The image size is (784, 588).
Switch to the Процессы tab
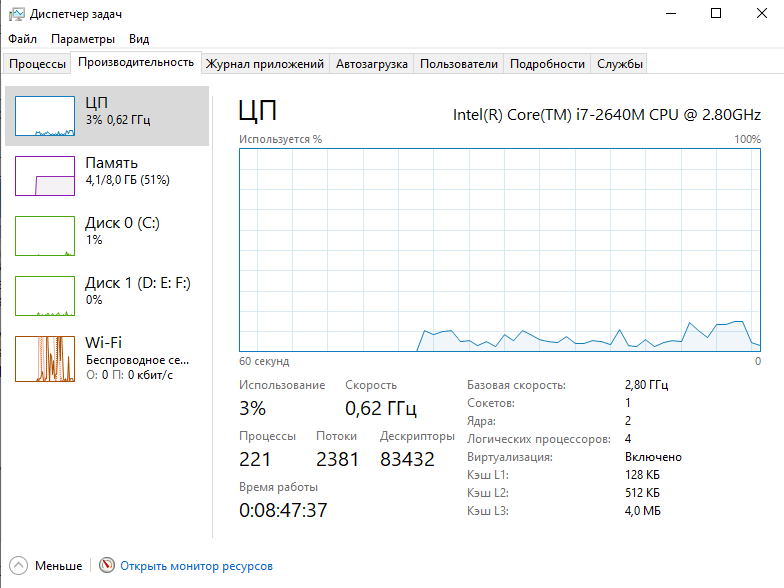[x=37, y=64]
